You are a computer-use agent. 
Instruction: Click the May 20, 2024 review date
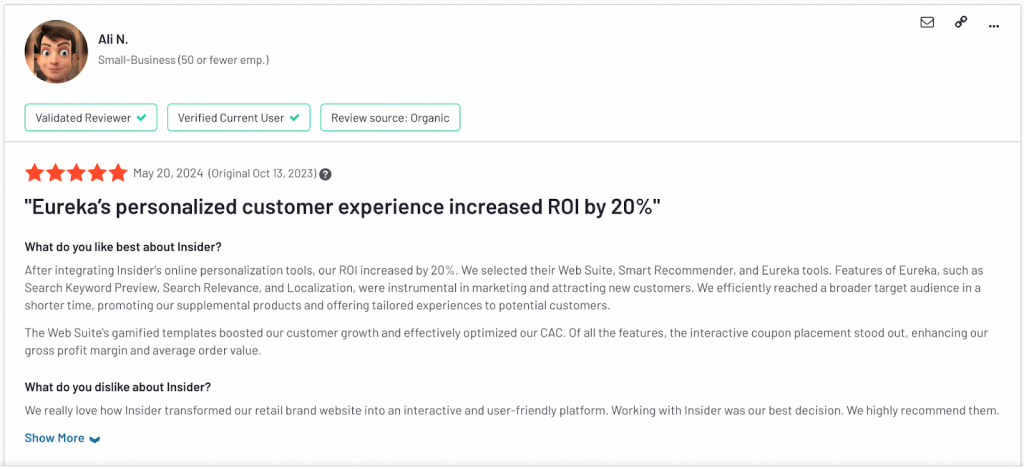[x=170, y=174]
